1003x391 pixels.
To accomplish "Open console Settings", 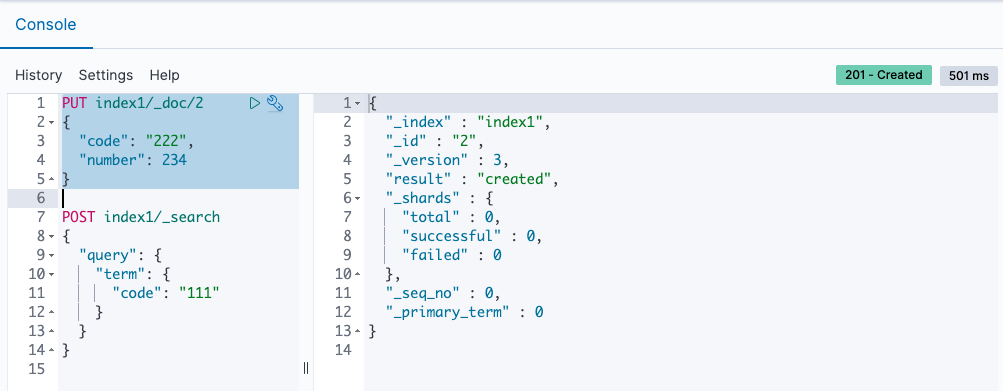I will pos(106,75).
